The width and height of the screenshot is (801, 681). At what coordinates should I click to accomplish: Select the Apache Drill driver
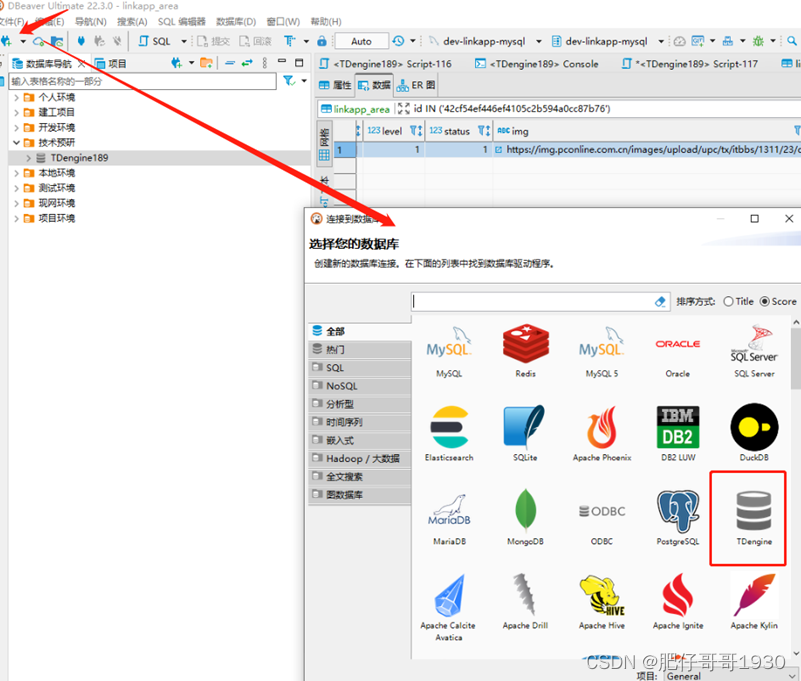pos(525,602)
